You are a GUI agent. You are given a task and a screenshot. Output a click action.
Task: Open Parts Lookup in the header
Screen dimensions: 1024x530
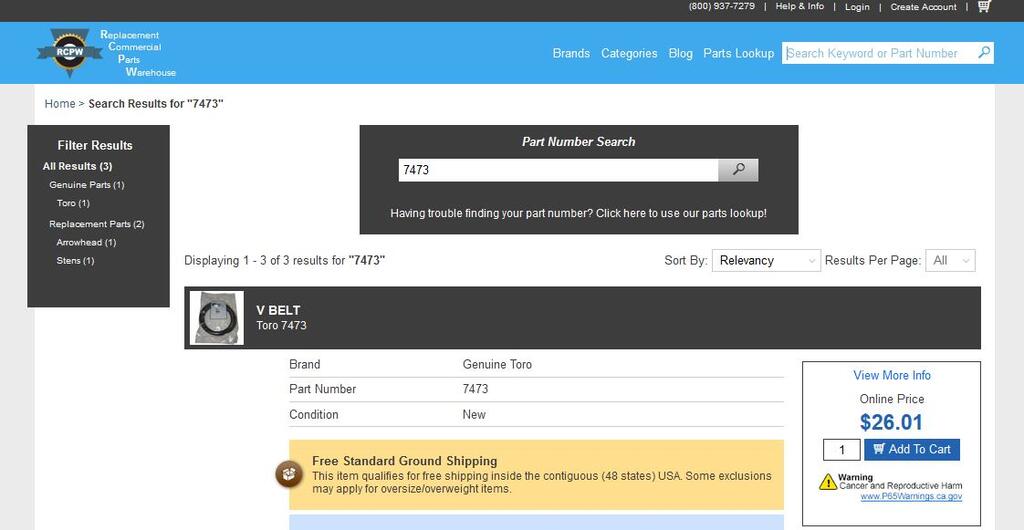pyautogui.click(x=739, y=54)
